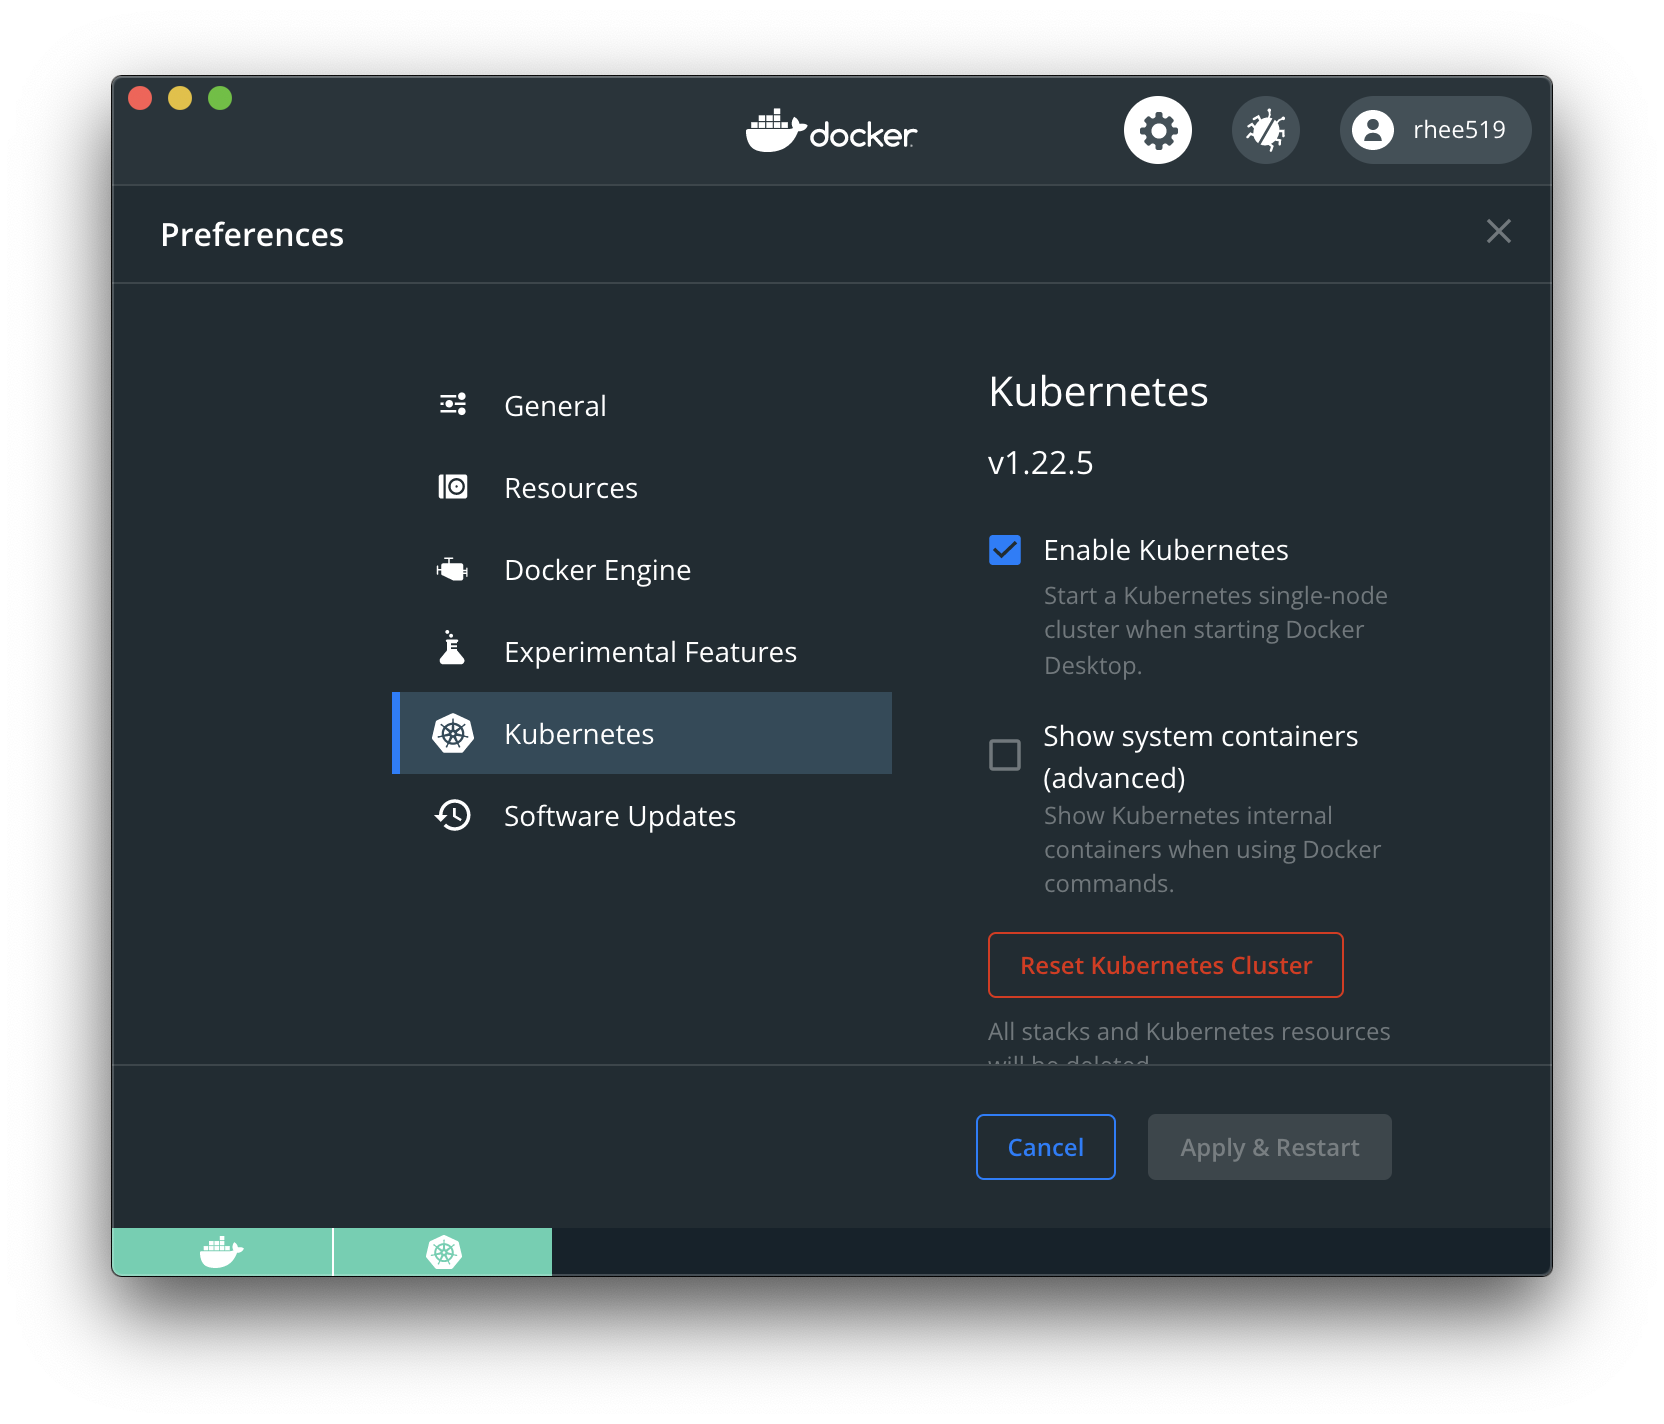This screenshot has height=1424, width=1664.
Task: Click the Kubernetes wheel icon in sidebar
Action: click(x=453, y=734)
